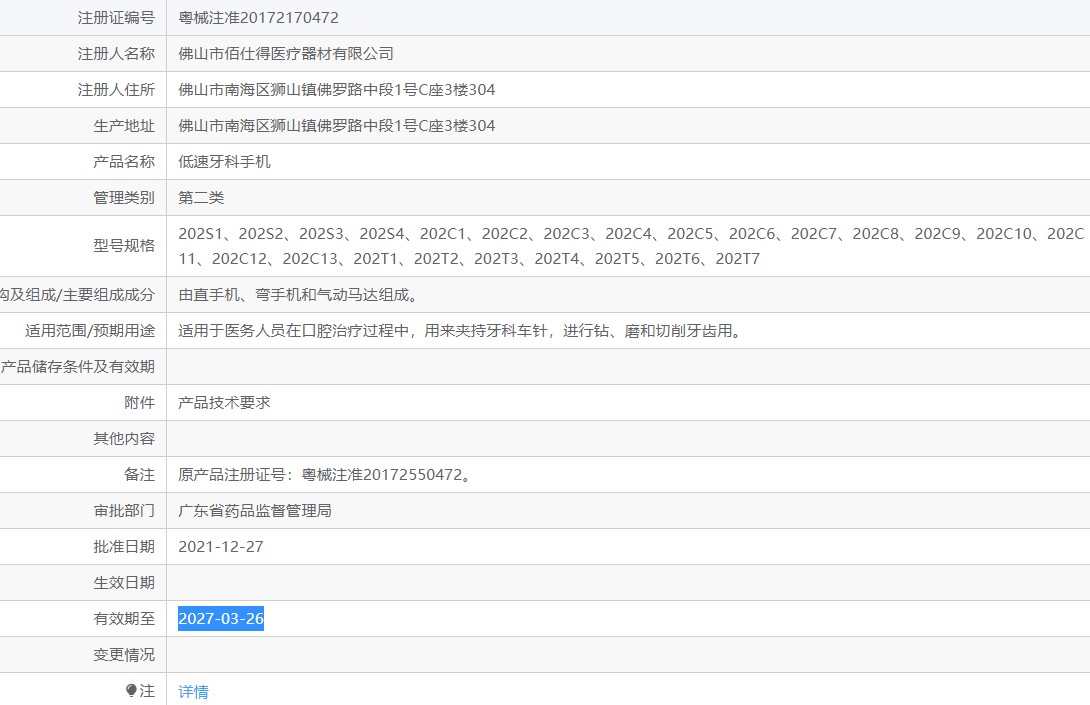Click the 注册证编号 label
1090x705 pixels.
click(116, 18)
